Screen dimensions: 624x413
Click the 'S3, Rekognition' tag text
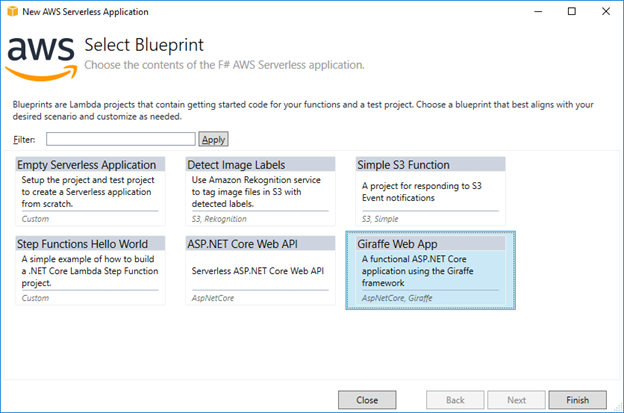pos(219,219)
